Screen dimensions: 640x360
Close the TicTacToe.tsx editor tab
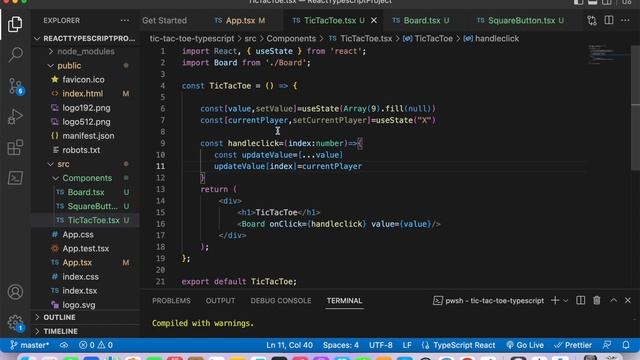373,20
